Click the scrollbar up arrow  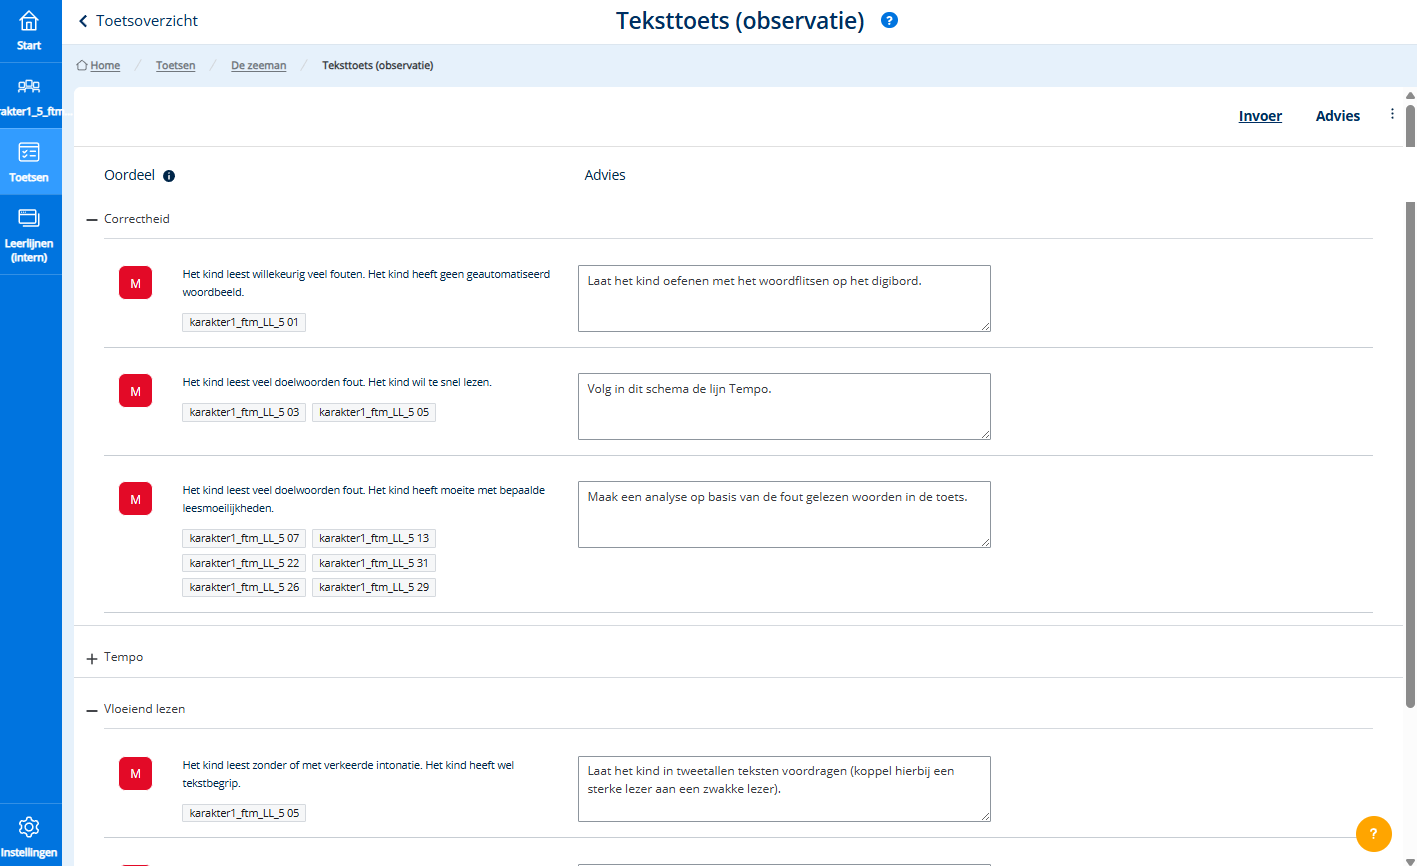click(1410, 96)
